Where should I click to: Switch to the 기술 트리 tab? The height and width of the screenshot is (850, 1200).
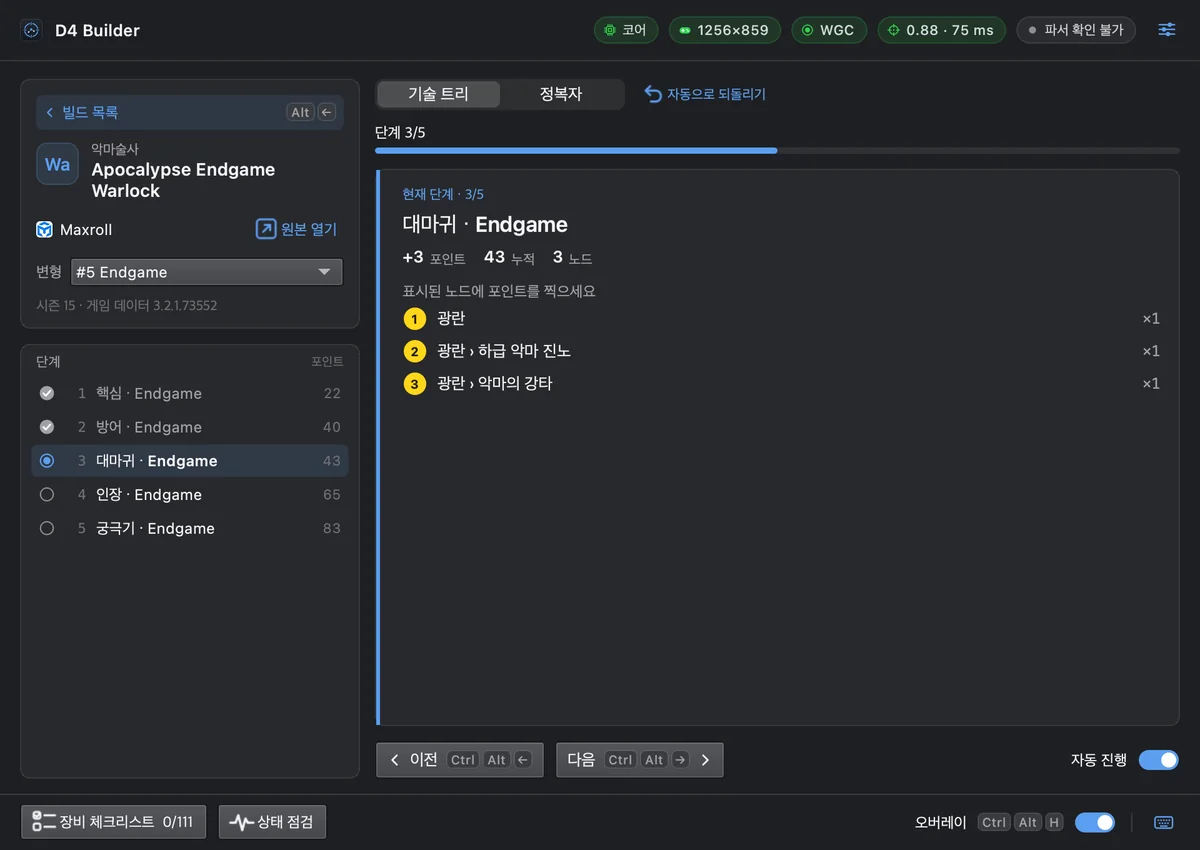point(438,94)
